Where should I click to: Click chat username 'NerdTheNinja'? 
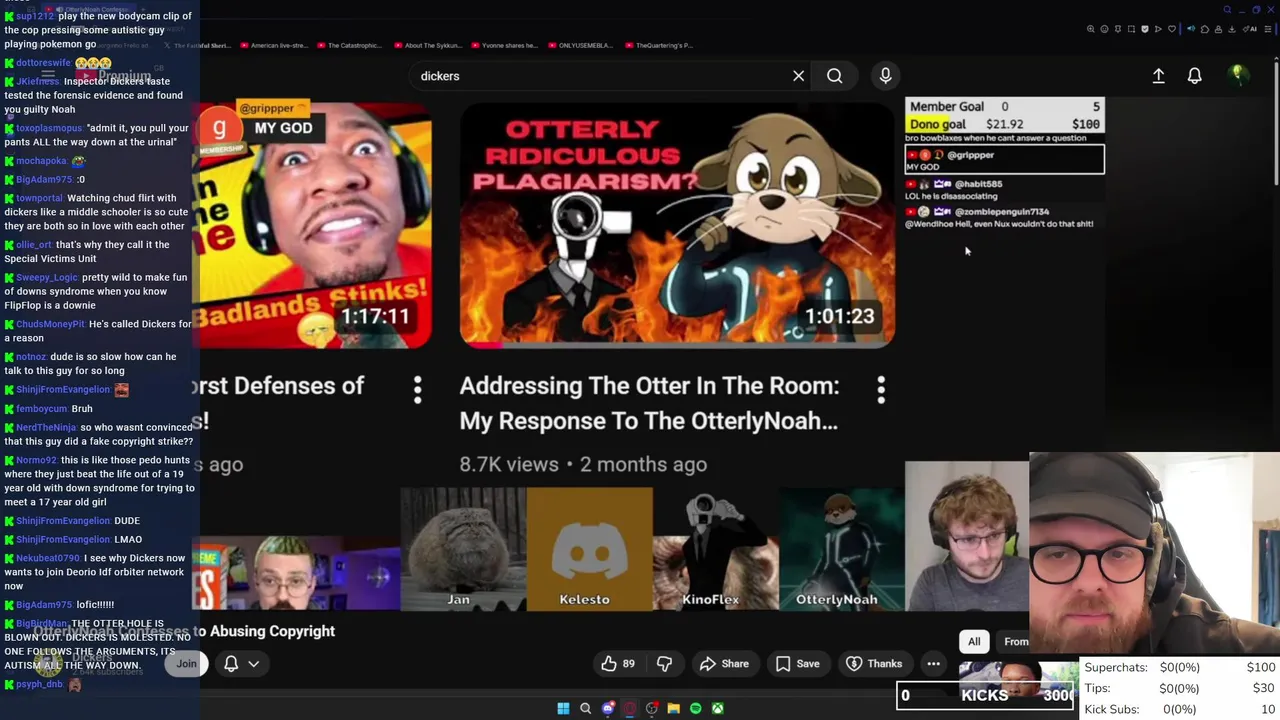pos(46,427)
